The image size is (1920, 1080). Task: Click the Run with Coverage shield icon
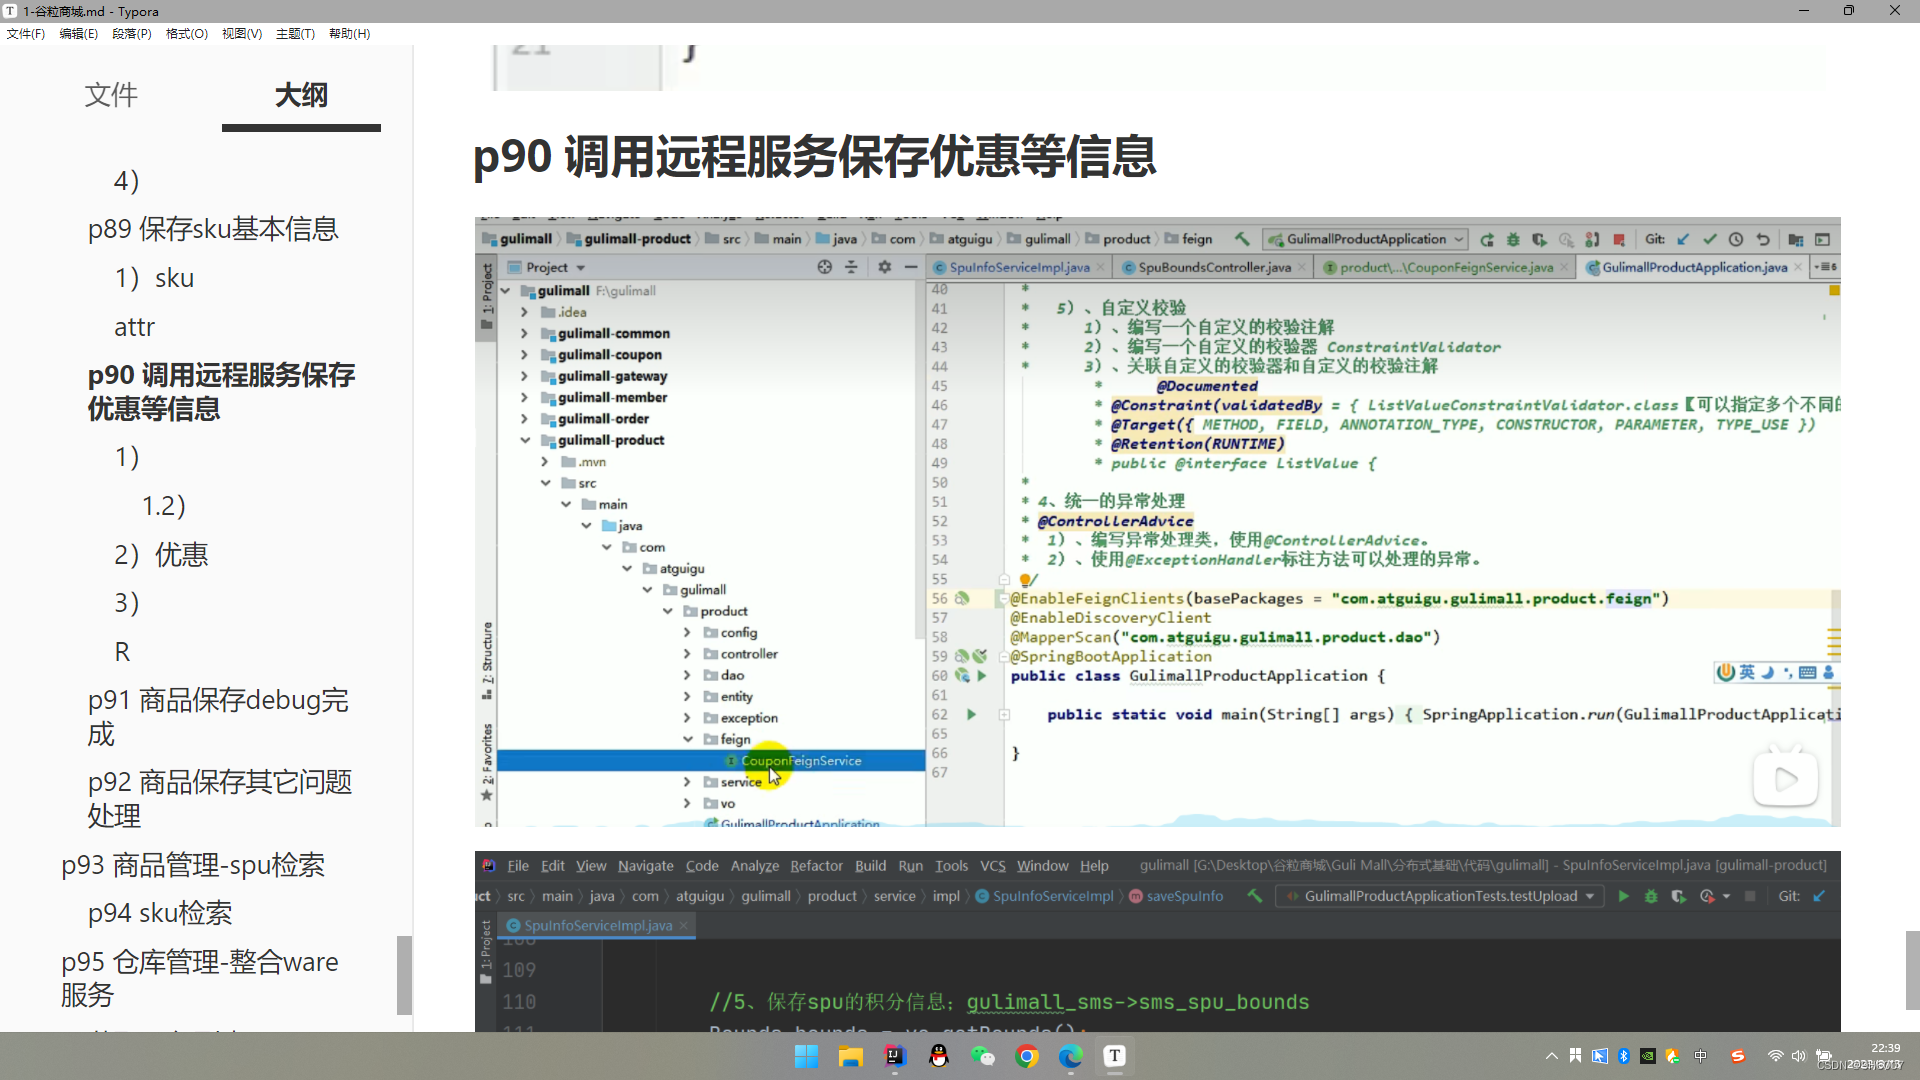pyautogui.click(x=1539, y=240)
